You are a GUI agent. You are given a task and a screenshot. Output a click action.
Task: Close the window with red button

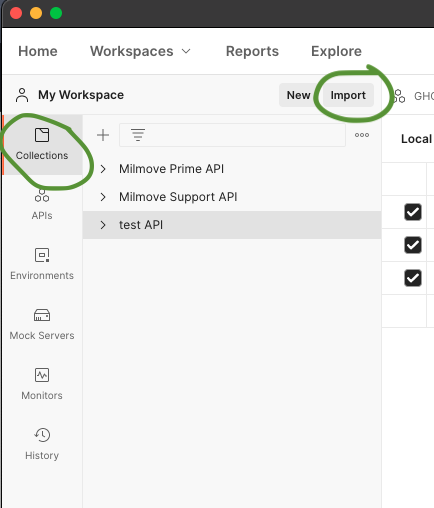coord(16,13)
